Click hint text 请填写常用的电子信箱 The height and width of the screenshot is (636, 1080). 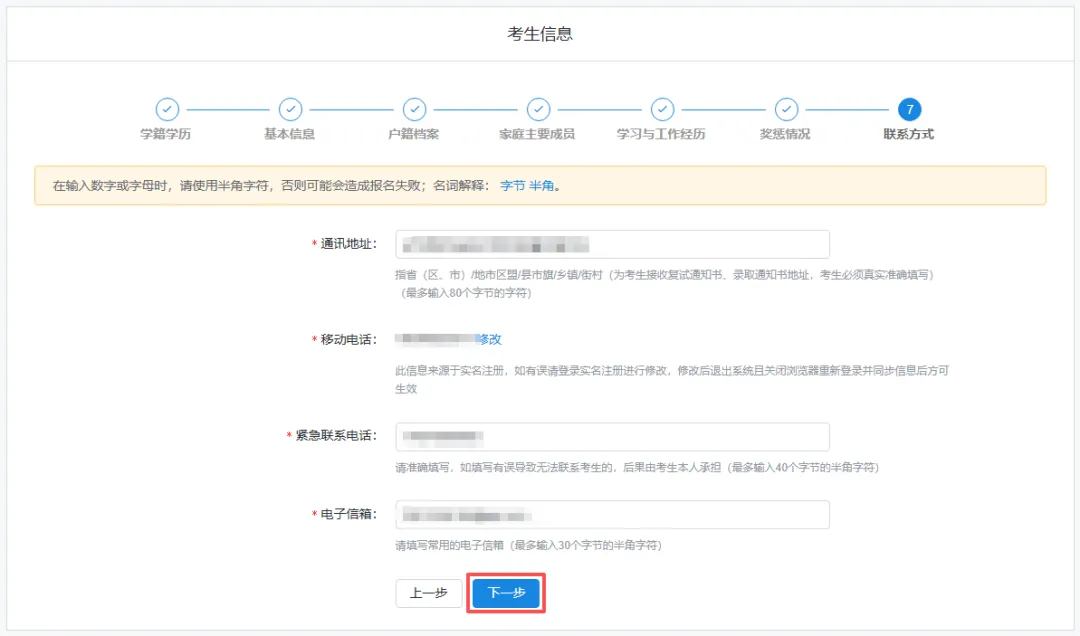[x=528, y=545]
